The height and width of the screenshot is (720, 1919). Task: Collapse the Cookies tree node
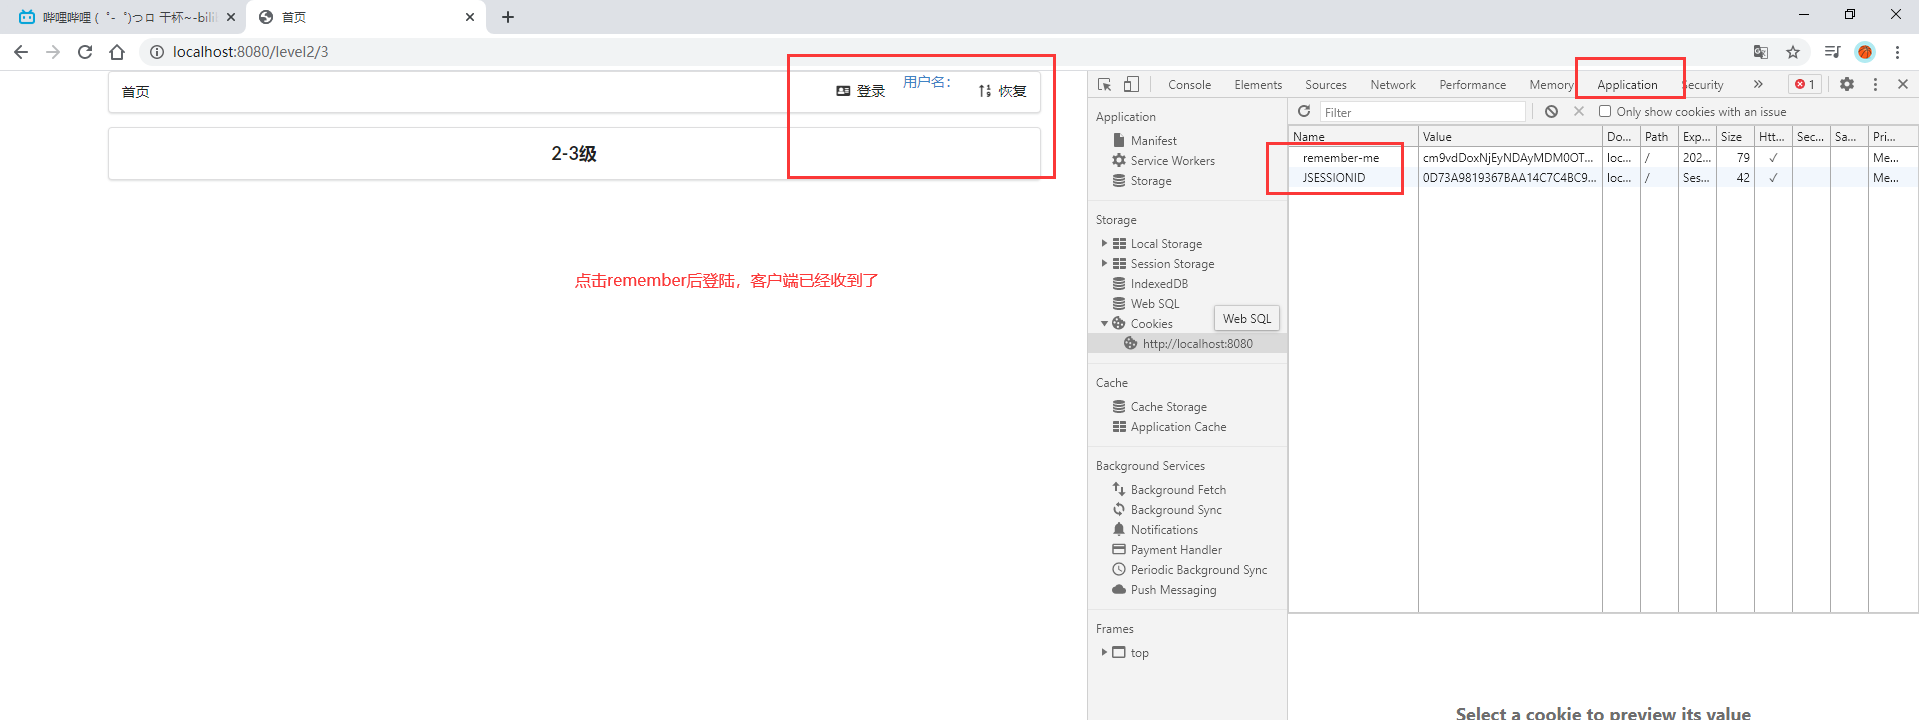click(1104, 323)
